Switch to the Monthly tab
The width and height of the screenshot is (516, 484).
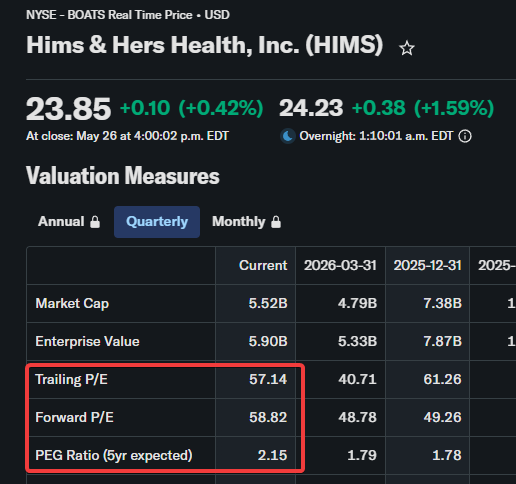[x=247, y=222]
